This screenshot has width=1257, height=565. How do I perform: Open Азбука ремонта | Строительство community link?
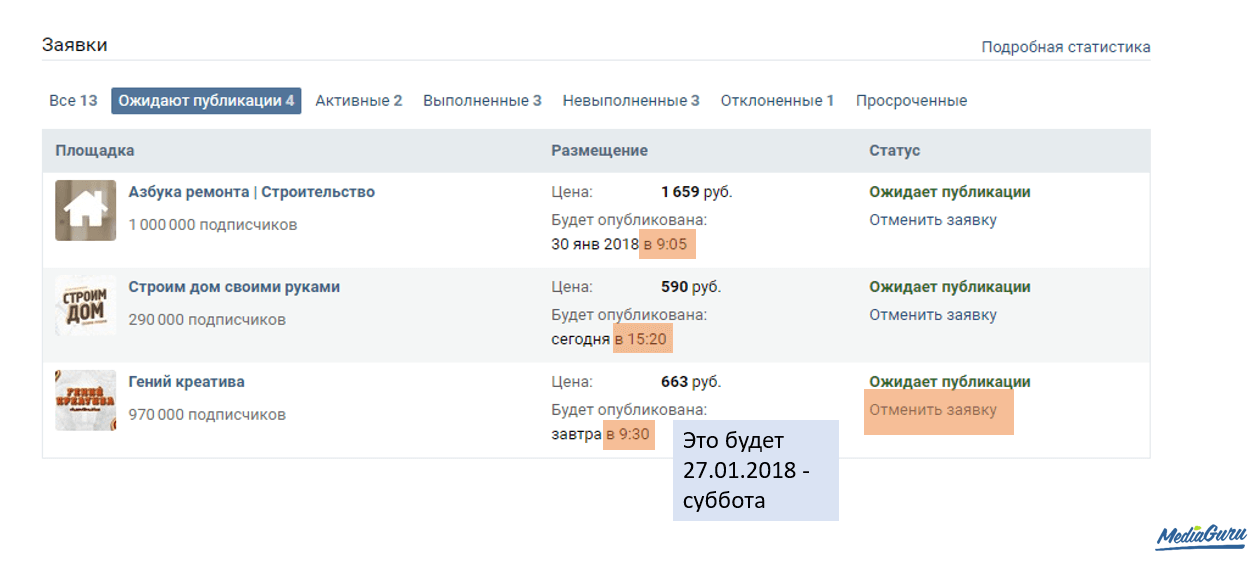(251, 192)
